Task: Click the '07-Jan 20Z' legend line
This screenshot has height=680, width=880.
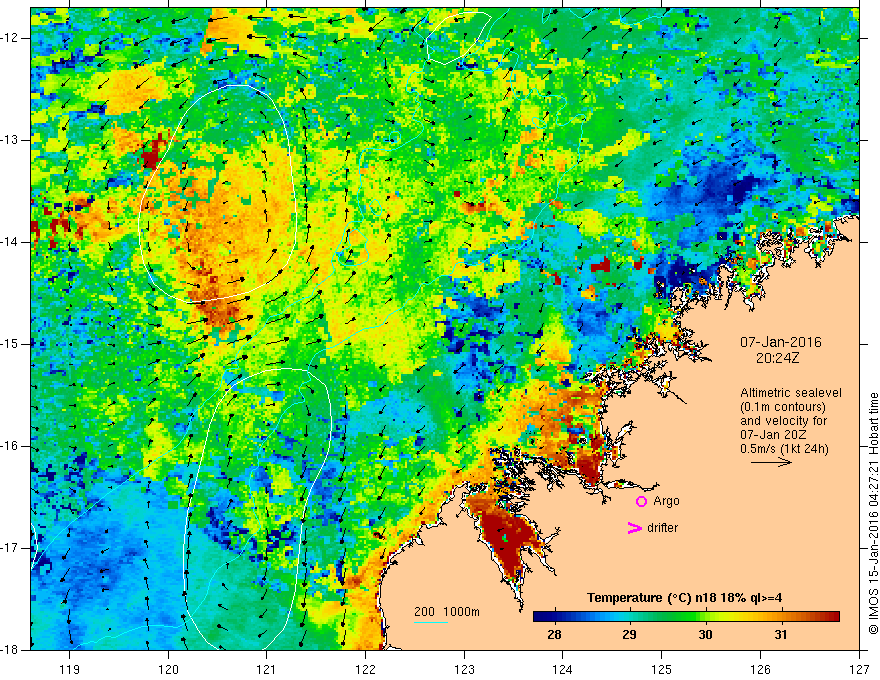Action: [774, 435]
